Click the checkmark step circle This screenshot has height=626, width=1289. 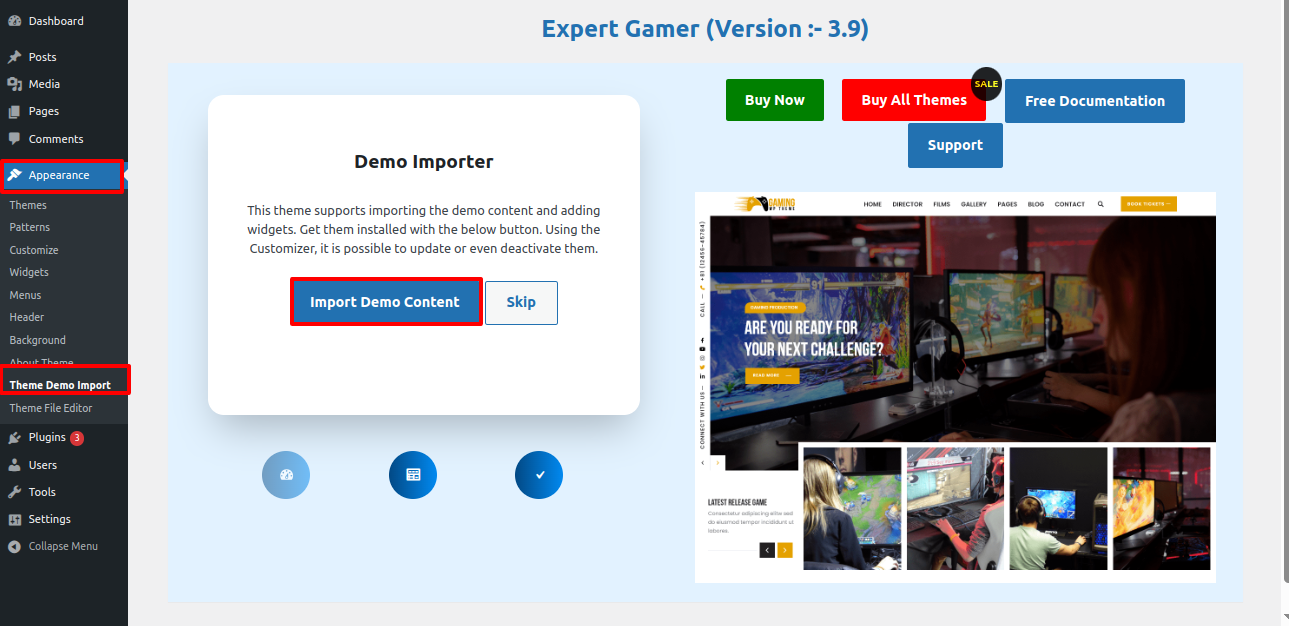coord(539,475)
